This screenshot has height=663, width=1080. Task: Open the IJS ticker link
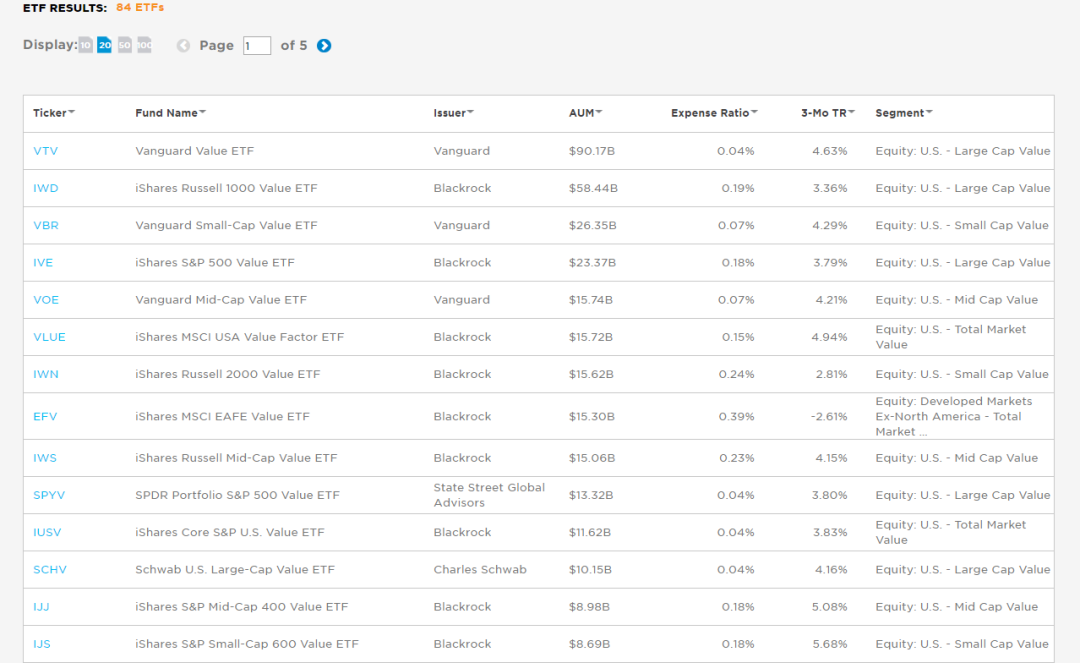pos(42,644)
